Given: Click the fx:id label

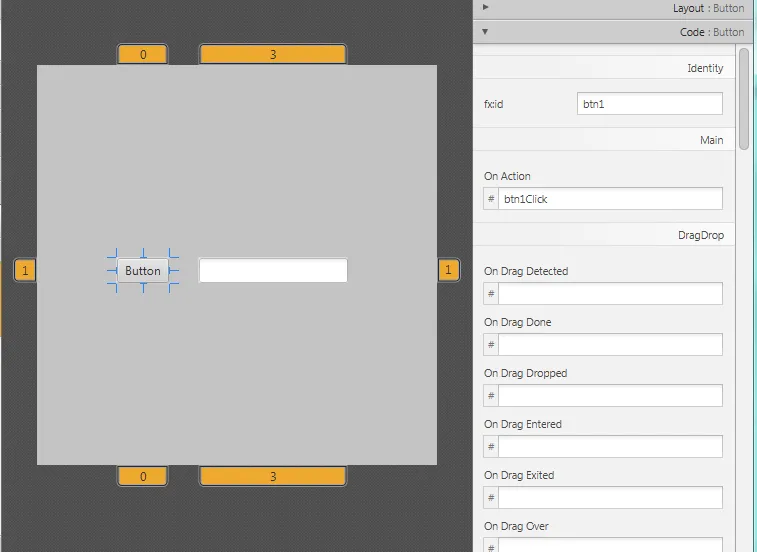Looking at the screenshot, I should coord(493,104).
